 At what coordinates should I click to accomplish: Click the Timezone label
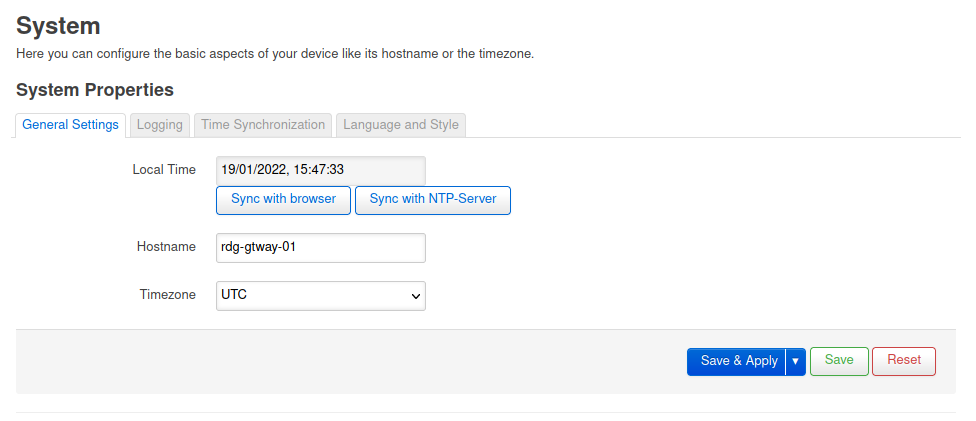click(x=167, y=295)
